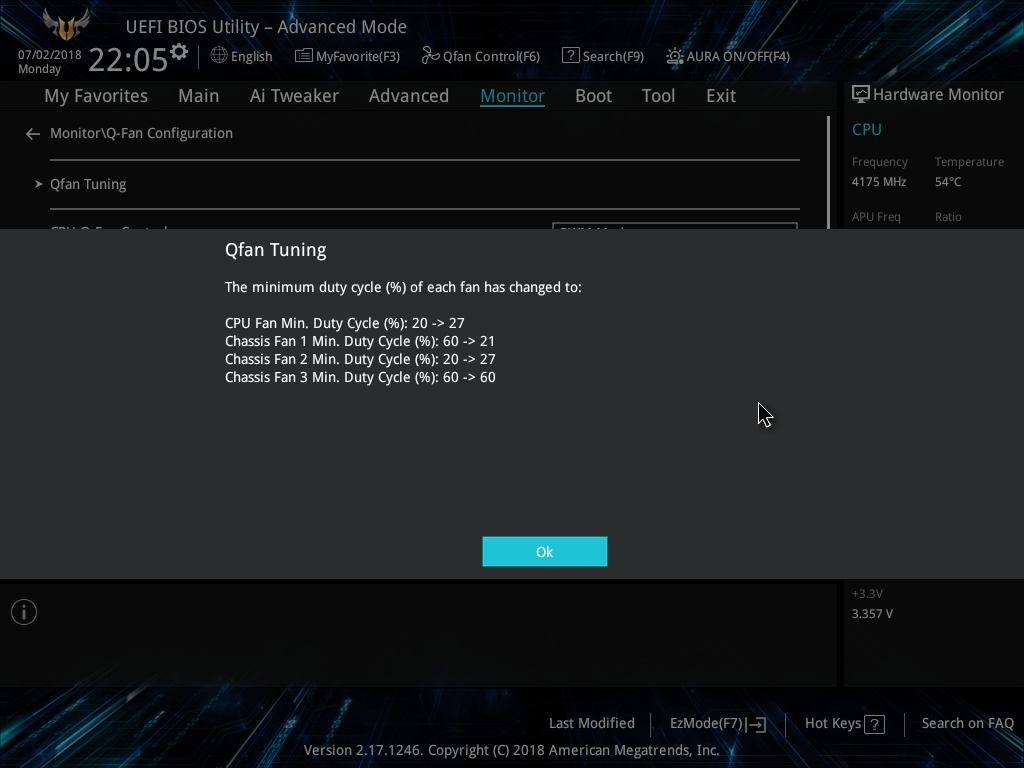The image size is (1024, 768).
Task: Click the Monday weekday text
Action: tap(39, 69)
